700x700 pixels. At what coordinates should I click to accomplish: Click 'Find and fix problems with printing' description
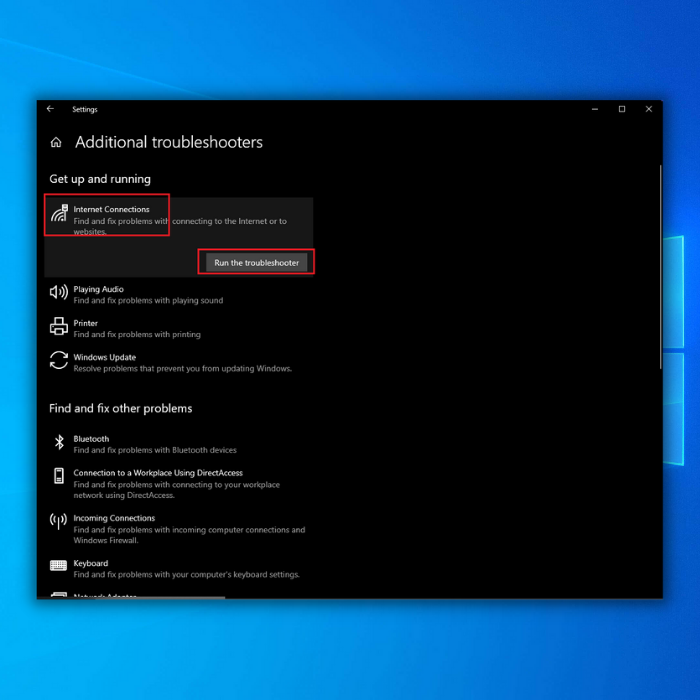coord(137,334)
